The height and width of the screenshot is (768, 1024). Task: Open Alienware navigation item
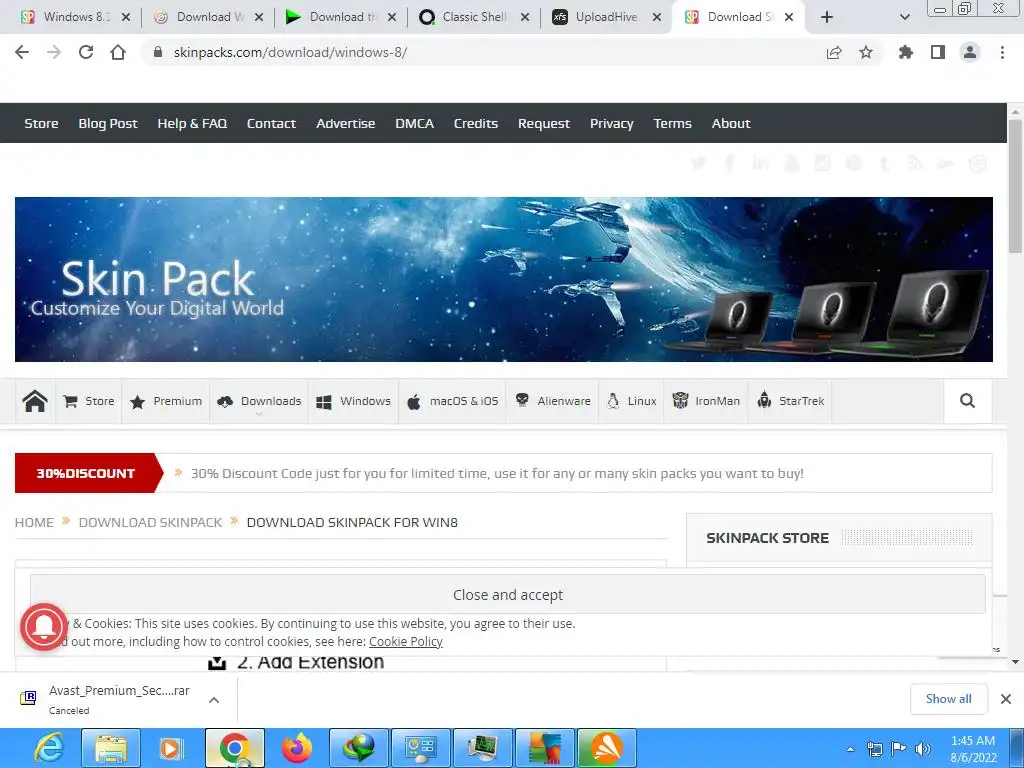pos(552,401)
